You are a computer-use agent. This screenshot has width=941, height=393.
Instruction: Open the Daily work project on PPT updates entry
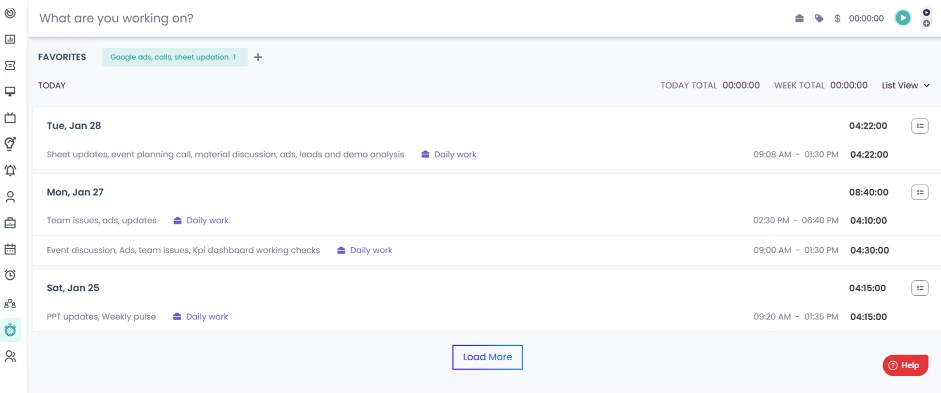click(200, 317)
